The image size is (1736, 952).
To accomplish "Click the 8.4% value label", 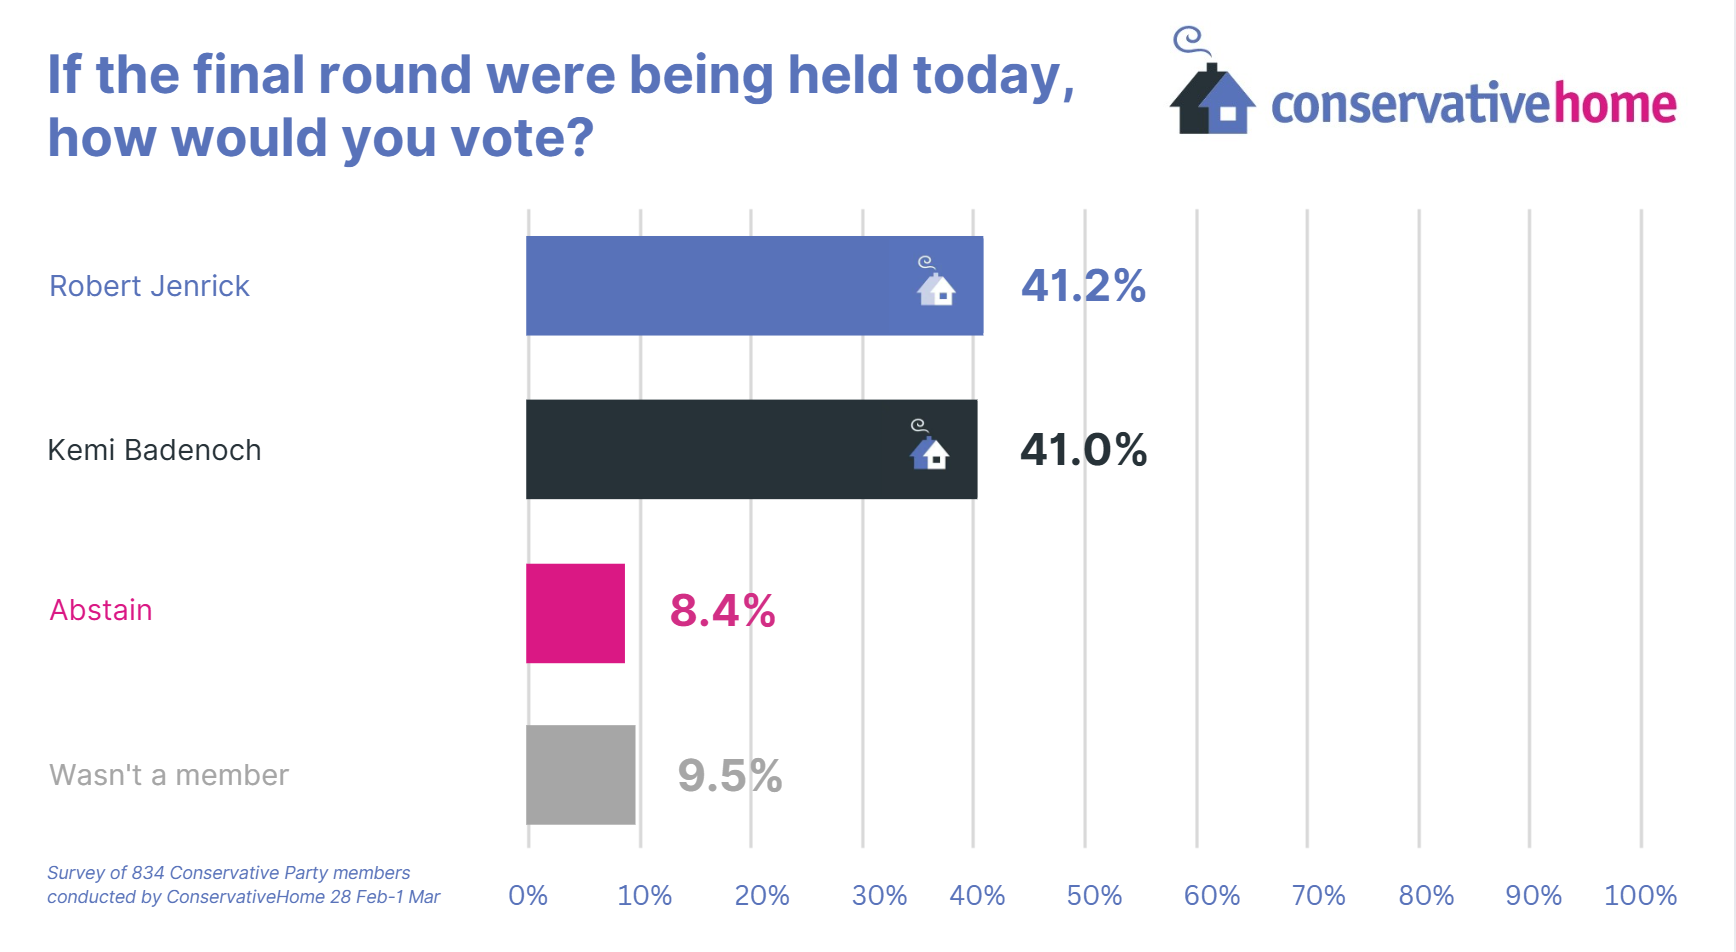I will 722,611.
